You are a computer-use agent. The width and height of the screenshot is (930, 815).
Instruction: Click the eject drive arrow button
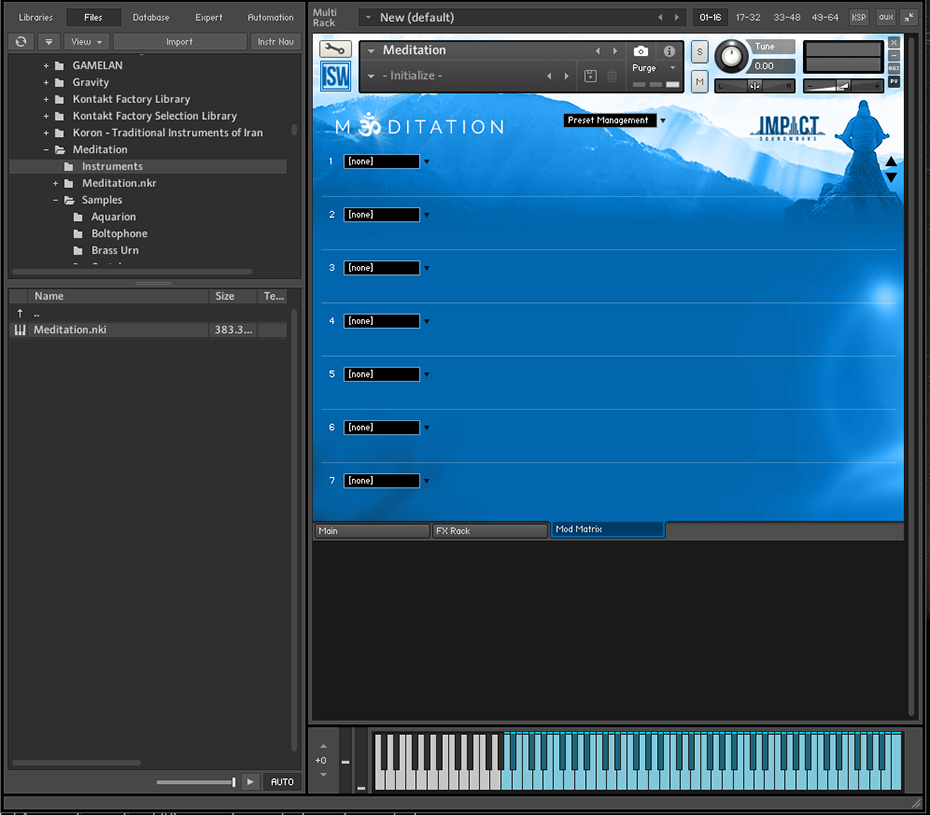pos(49,42)
